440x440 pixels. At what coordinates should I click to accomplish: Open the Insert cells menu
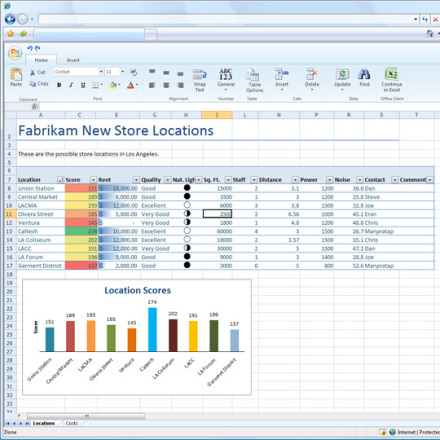282,80
